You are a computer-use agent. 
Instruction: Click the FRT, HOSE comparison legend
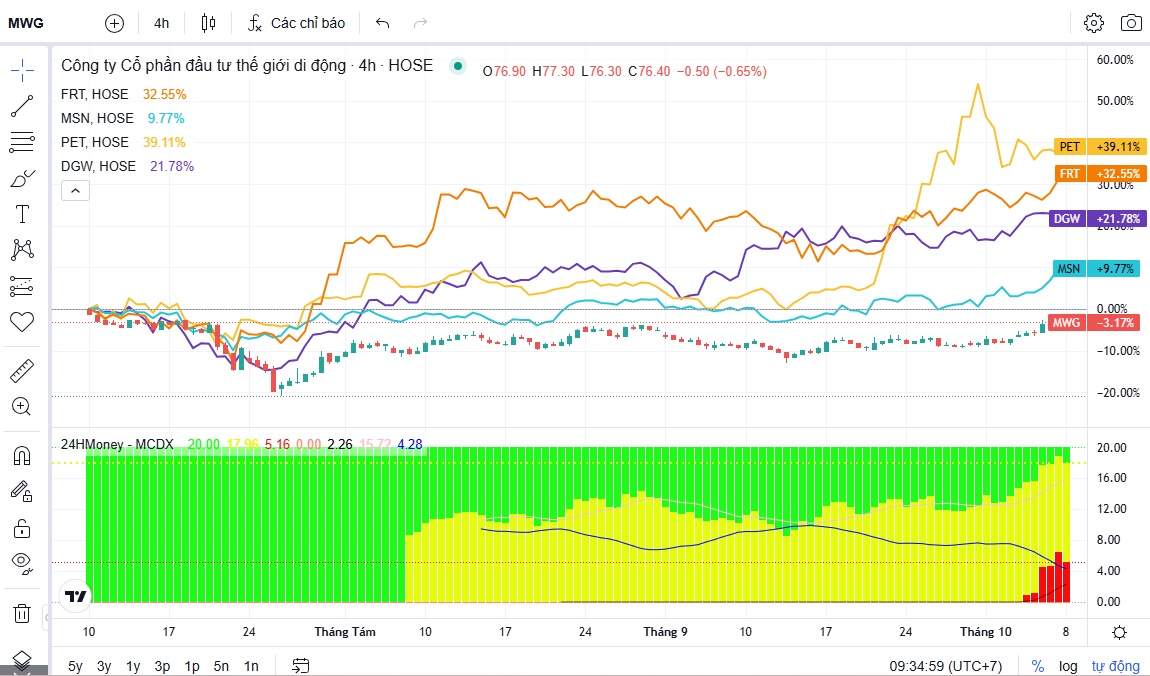[x=95, y=95]
